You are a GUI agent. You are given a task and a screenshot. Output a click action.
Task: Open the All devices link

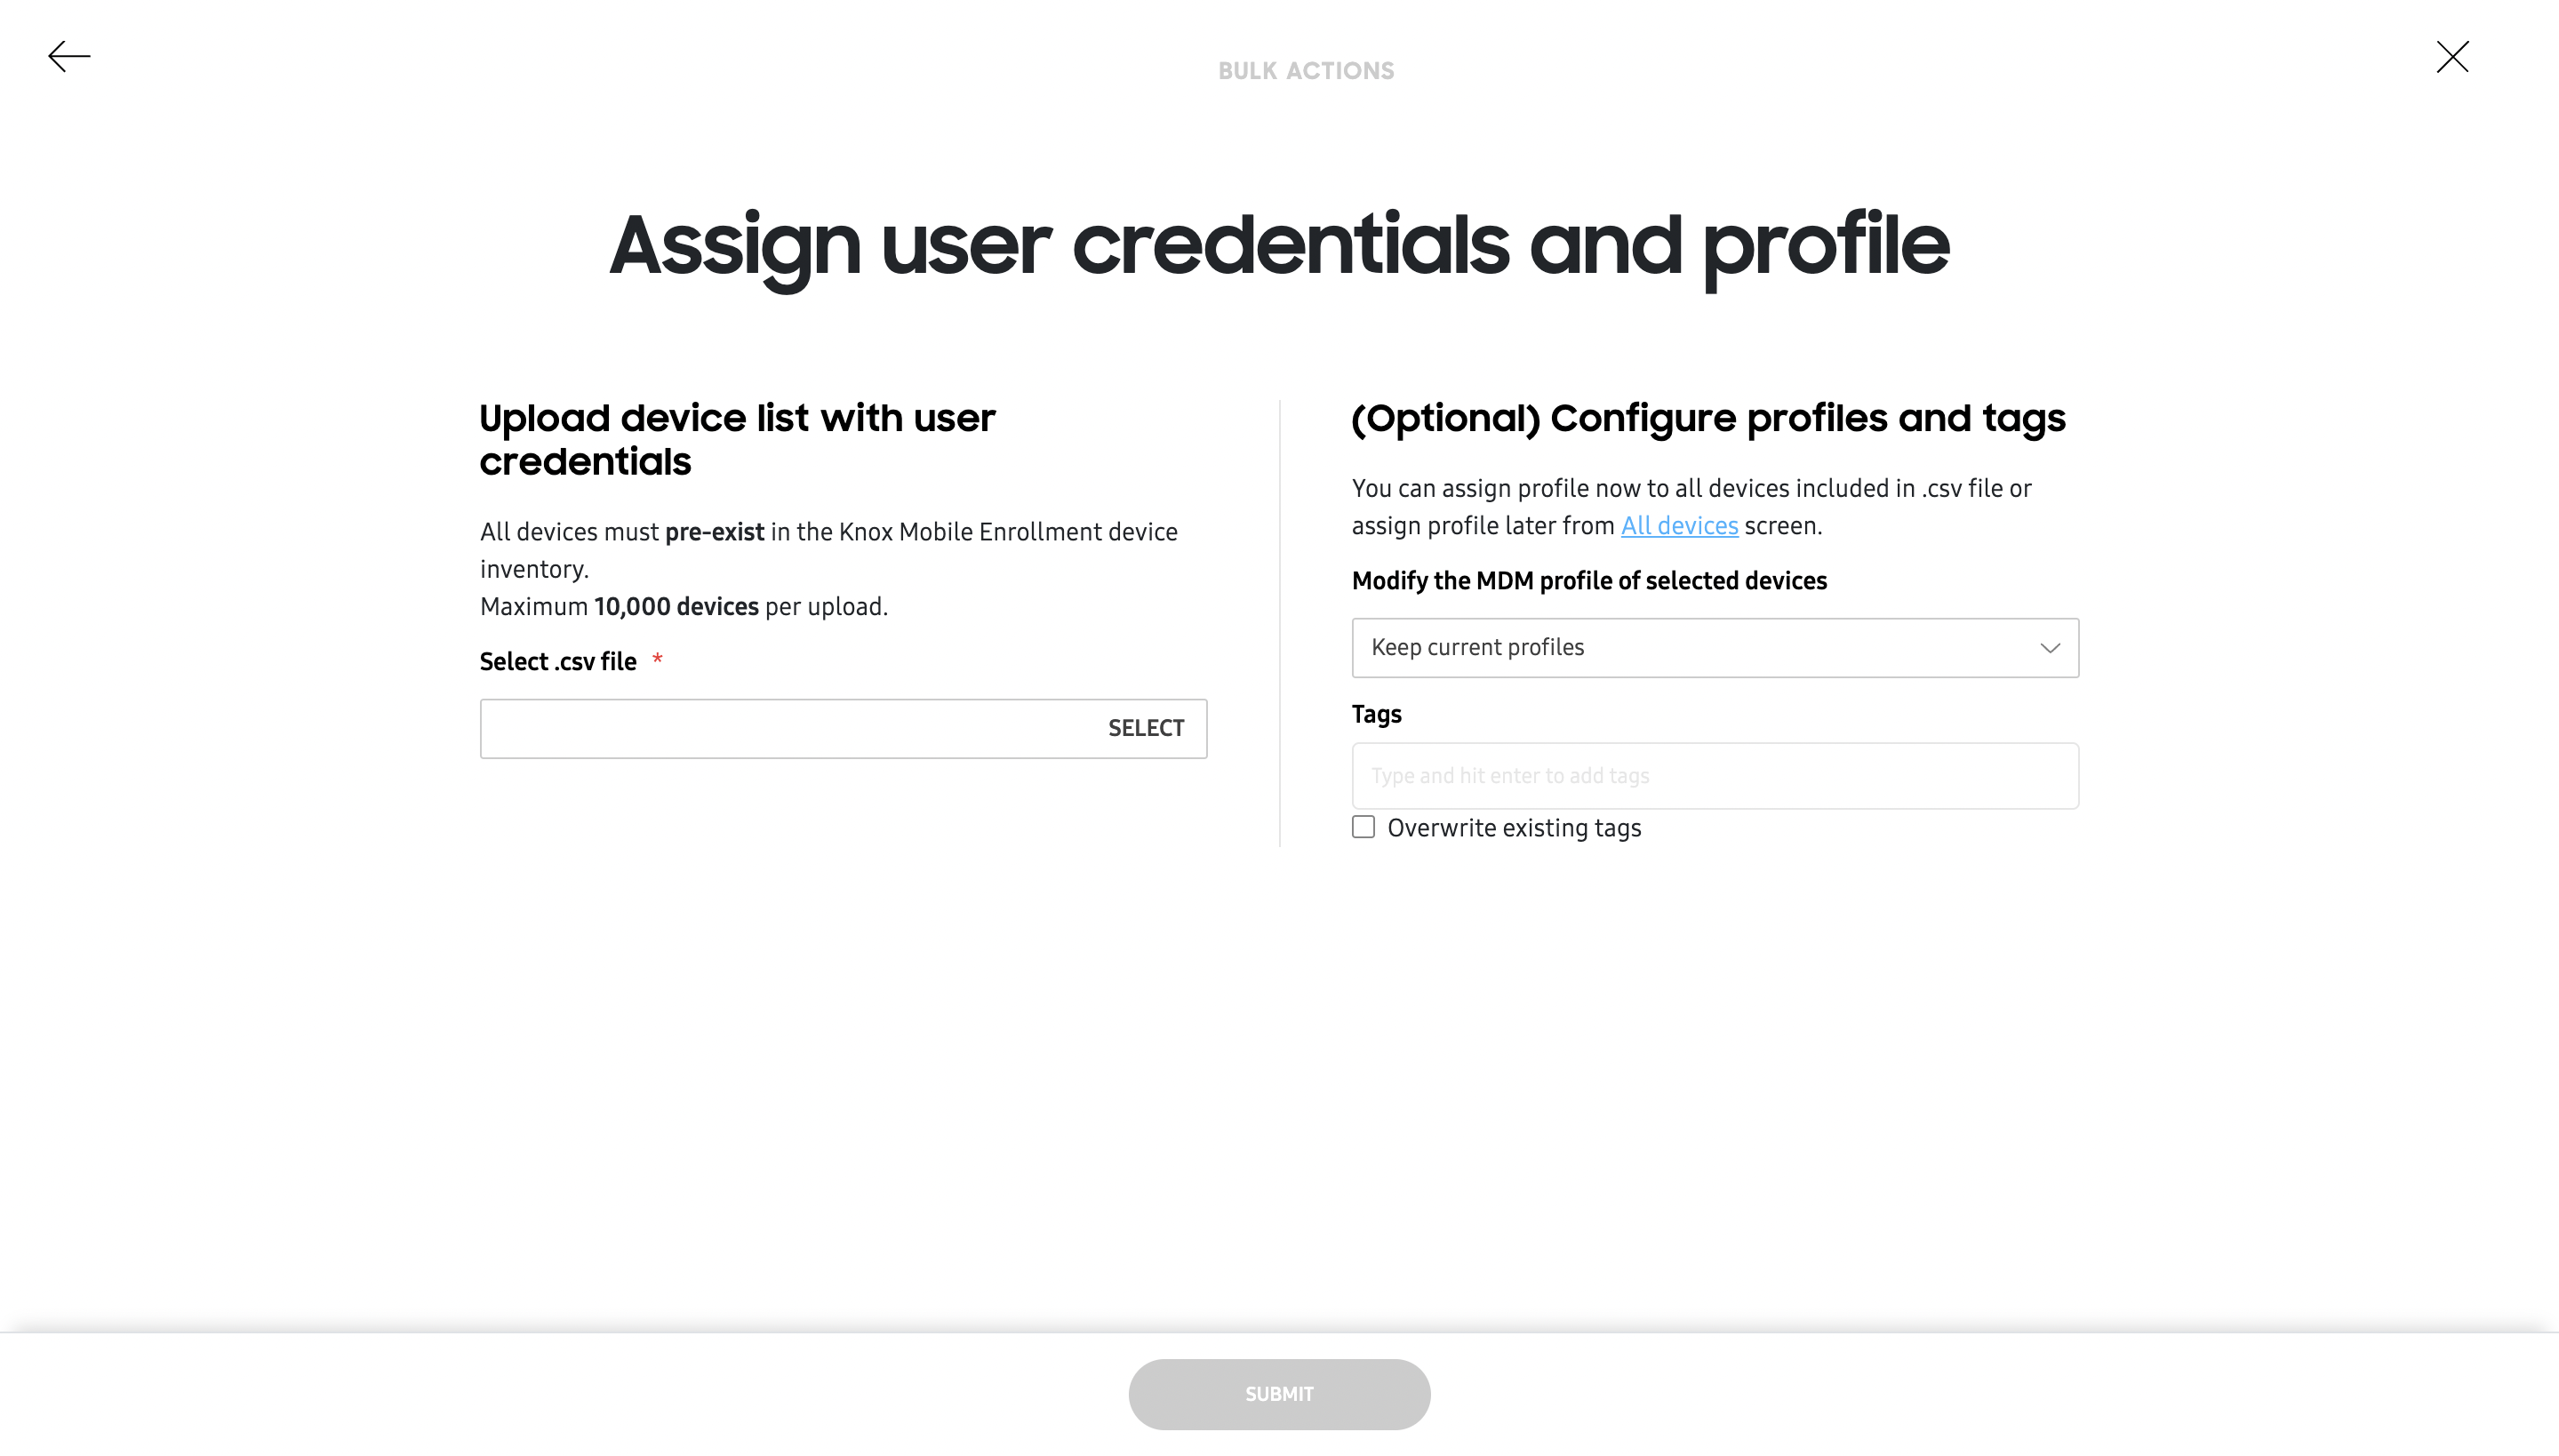(1679, 526)
